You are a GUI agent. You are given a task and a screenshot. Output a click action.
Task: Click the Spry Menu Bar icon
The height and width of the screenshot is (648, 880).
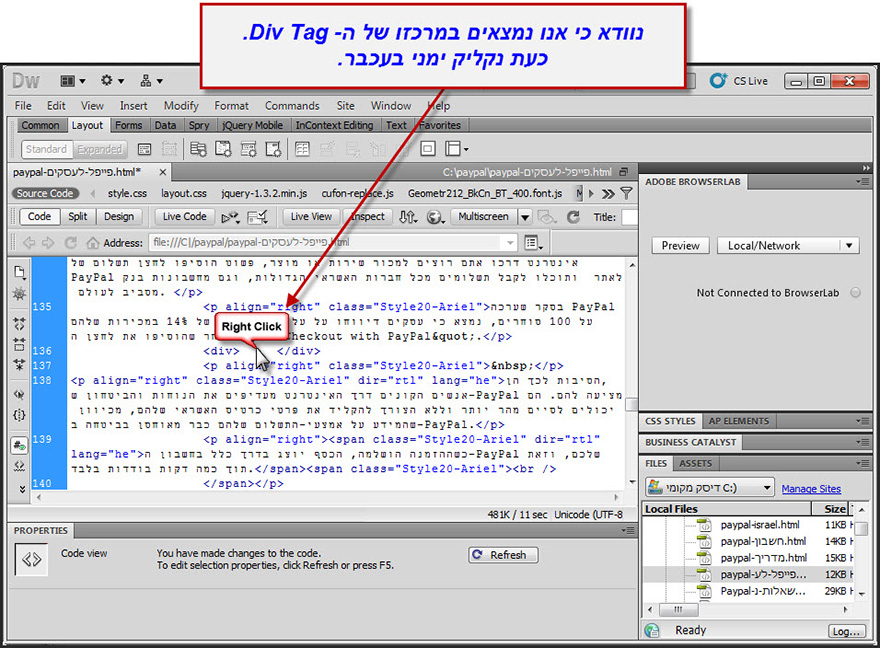click(198, 149)
